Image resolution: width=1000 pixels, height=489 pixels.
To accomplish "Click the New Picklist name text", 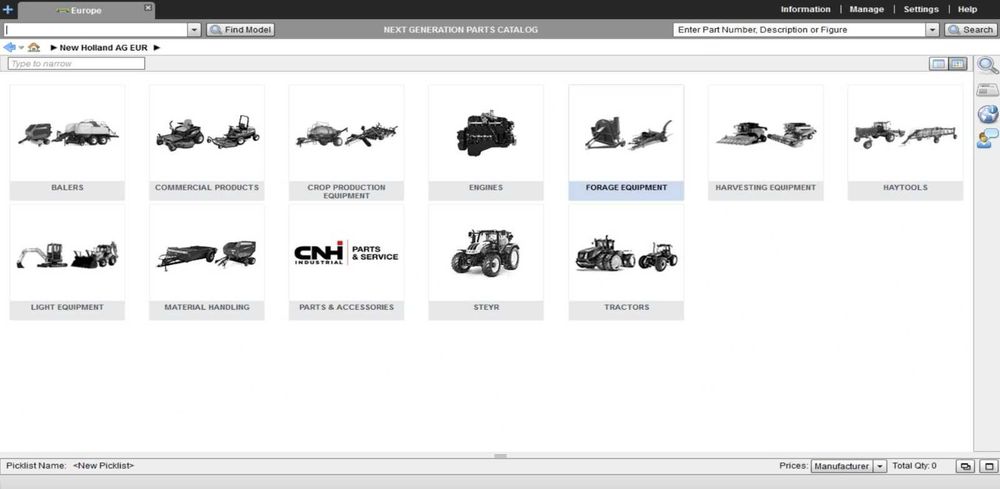I will point(103,465).
